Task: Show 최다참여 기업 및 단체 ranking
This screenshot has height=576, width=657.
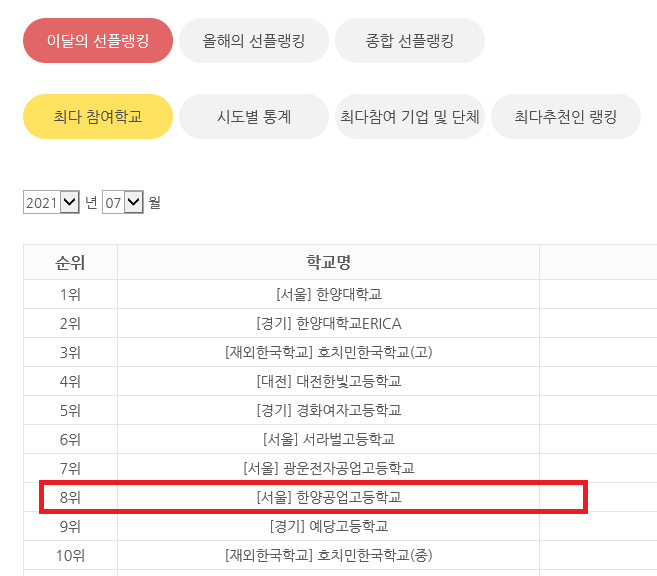Action: [409, 117]
